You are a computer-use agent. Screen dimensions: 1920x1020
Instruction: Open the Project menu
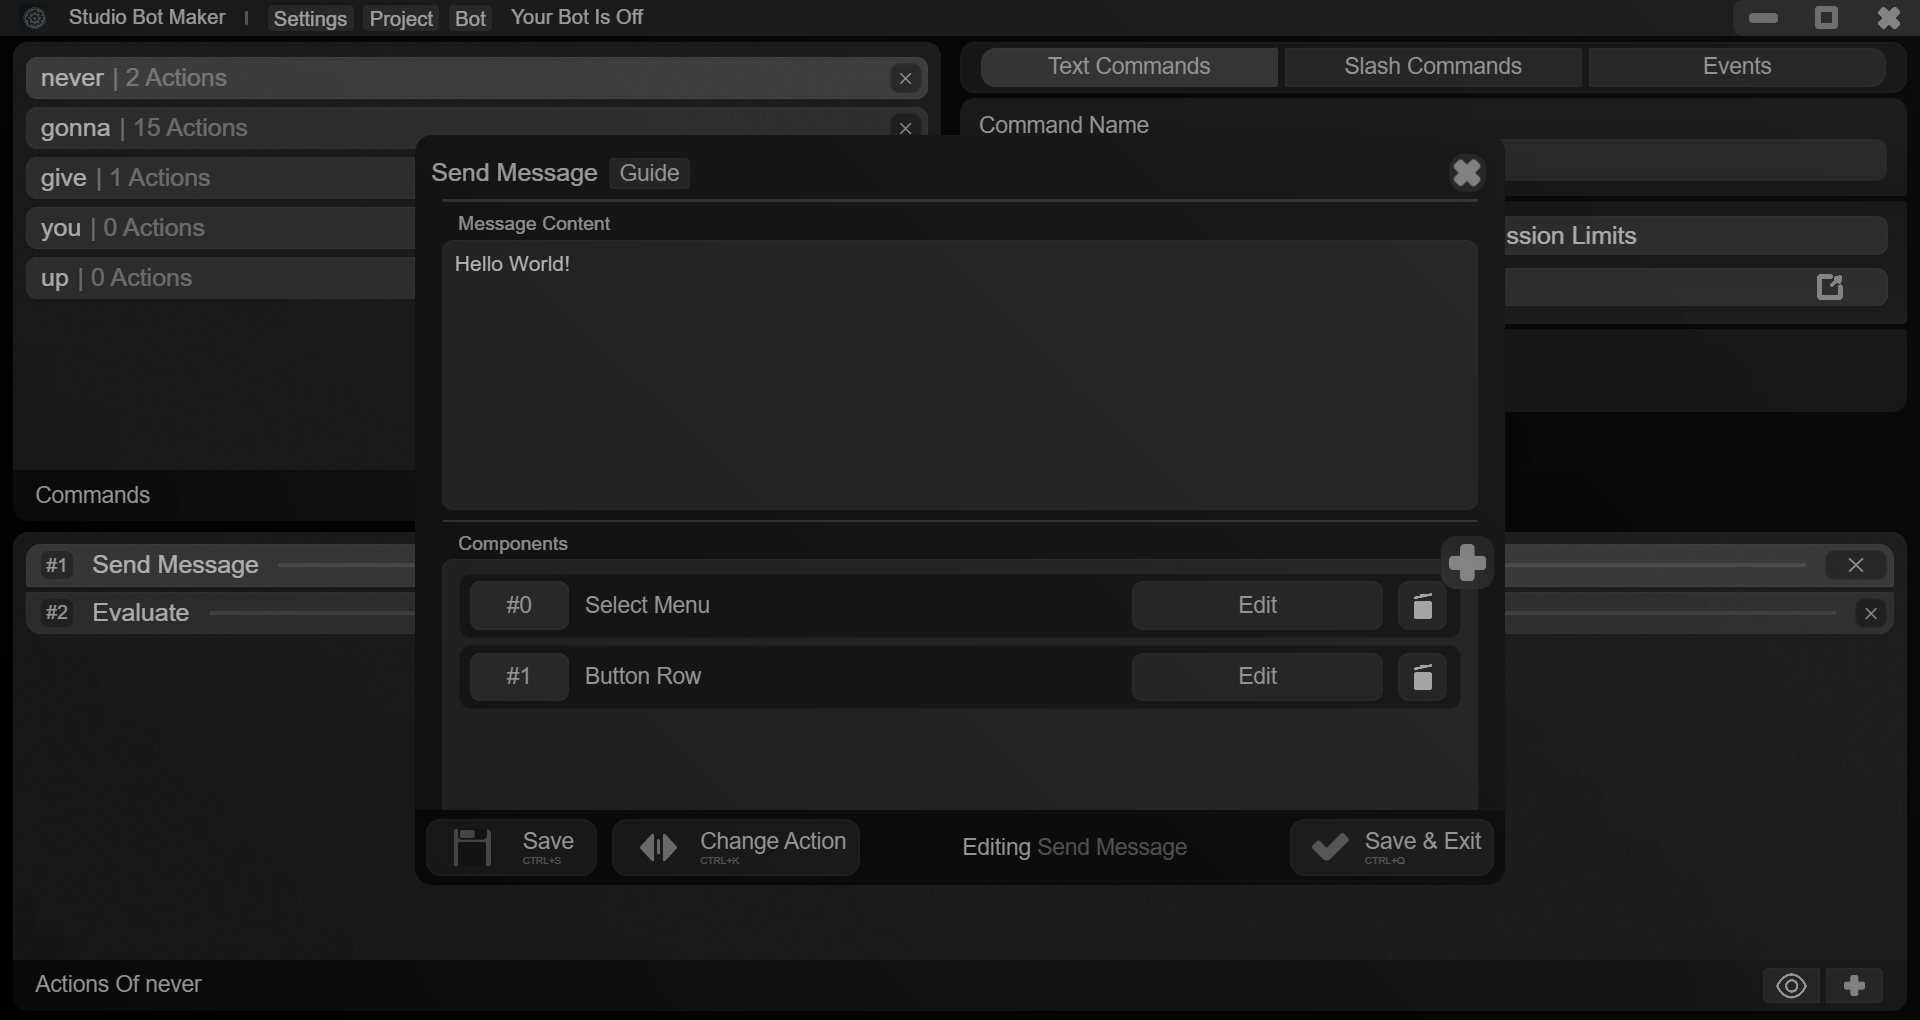tap(400, 17)
